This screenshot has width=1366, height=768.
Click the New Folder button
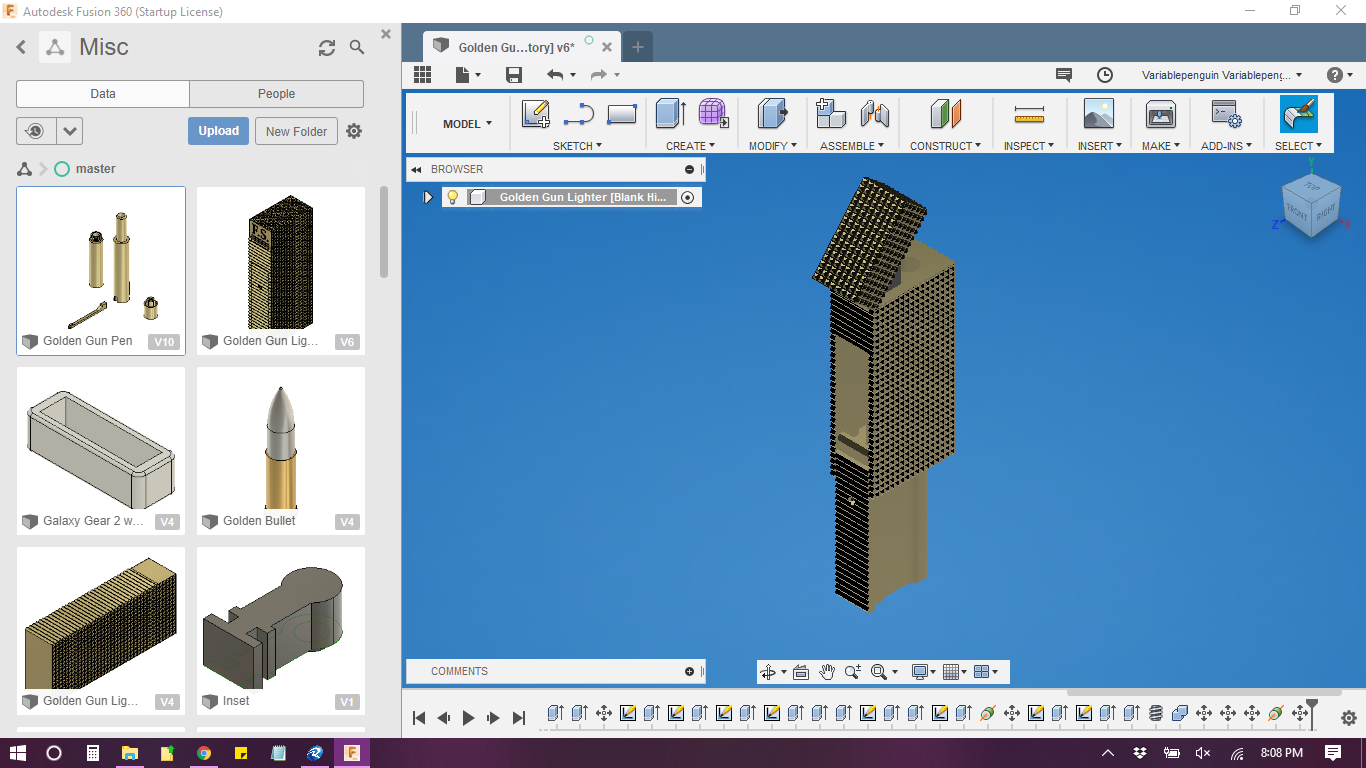tap(296, 131)
